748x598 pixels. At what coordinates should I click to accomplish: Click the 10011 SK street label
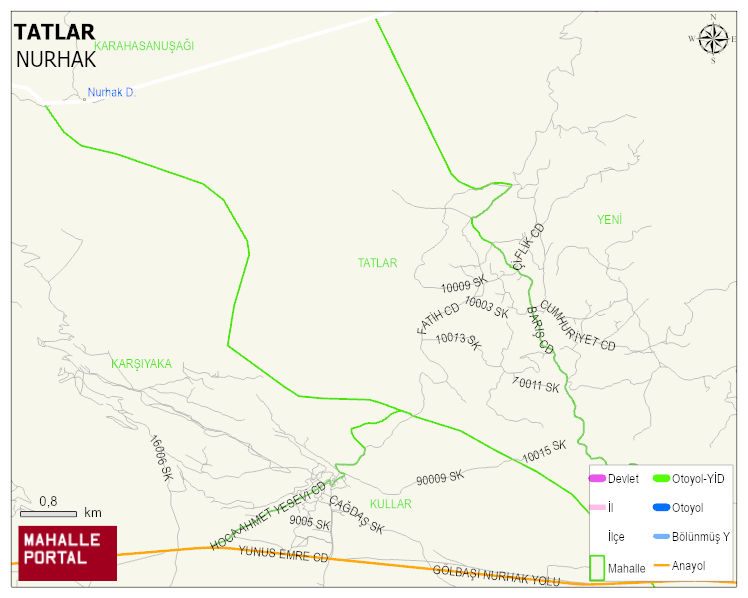pos(536,384)
